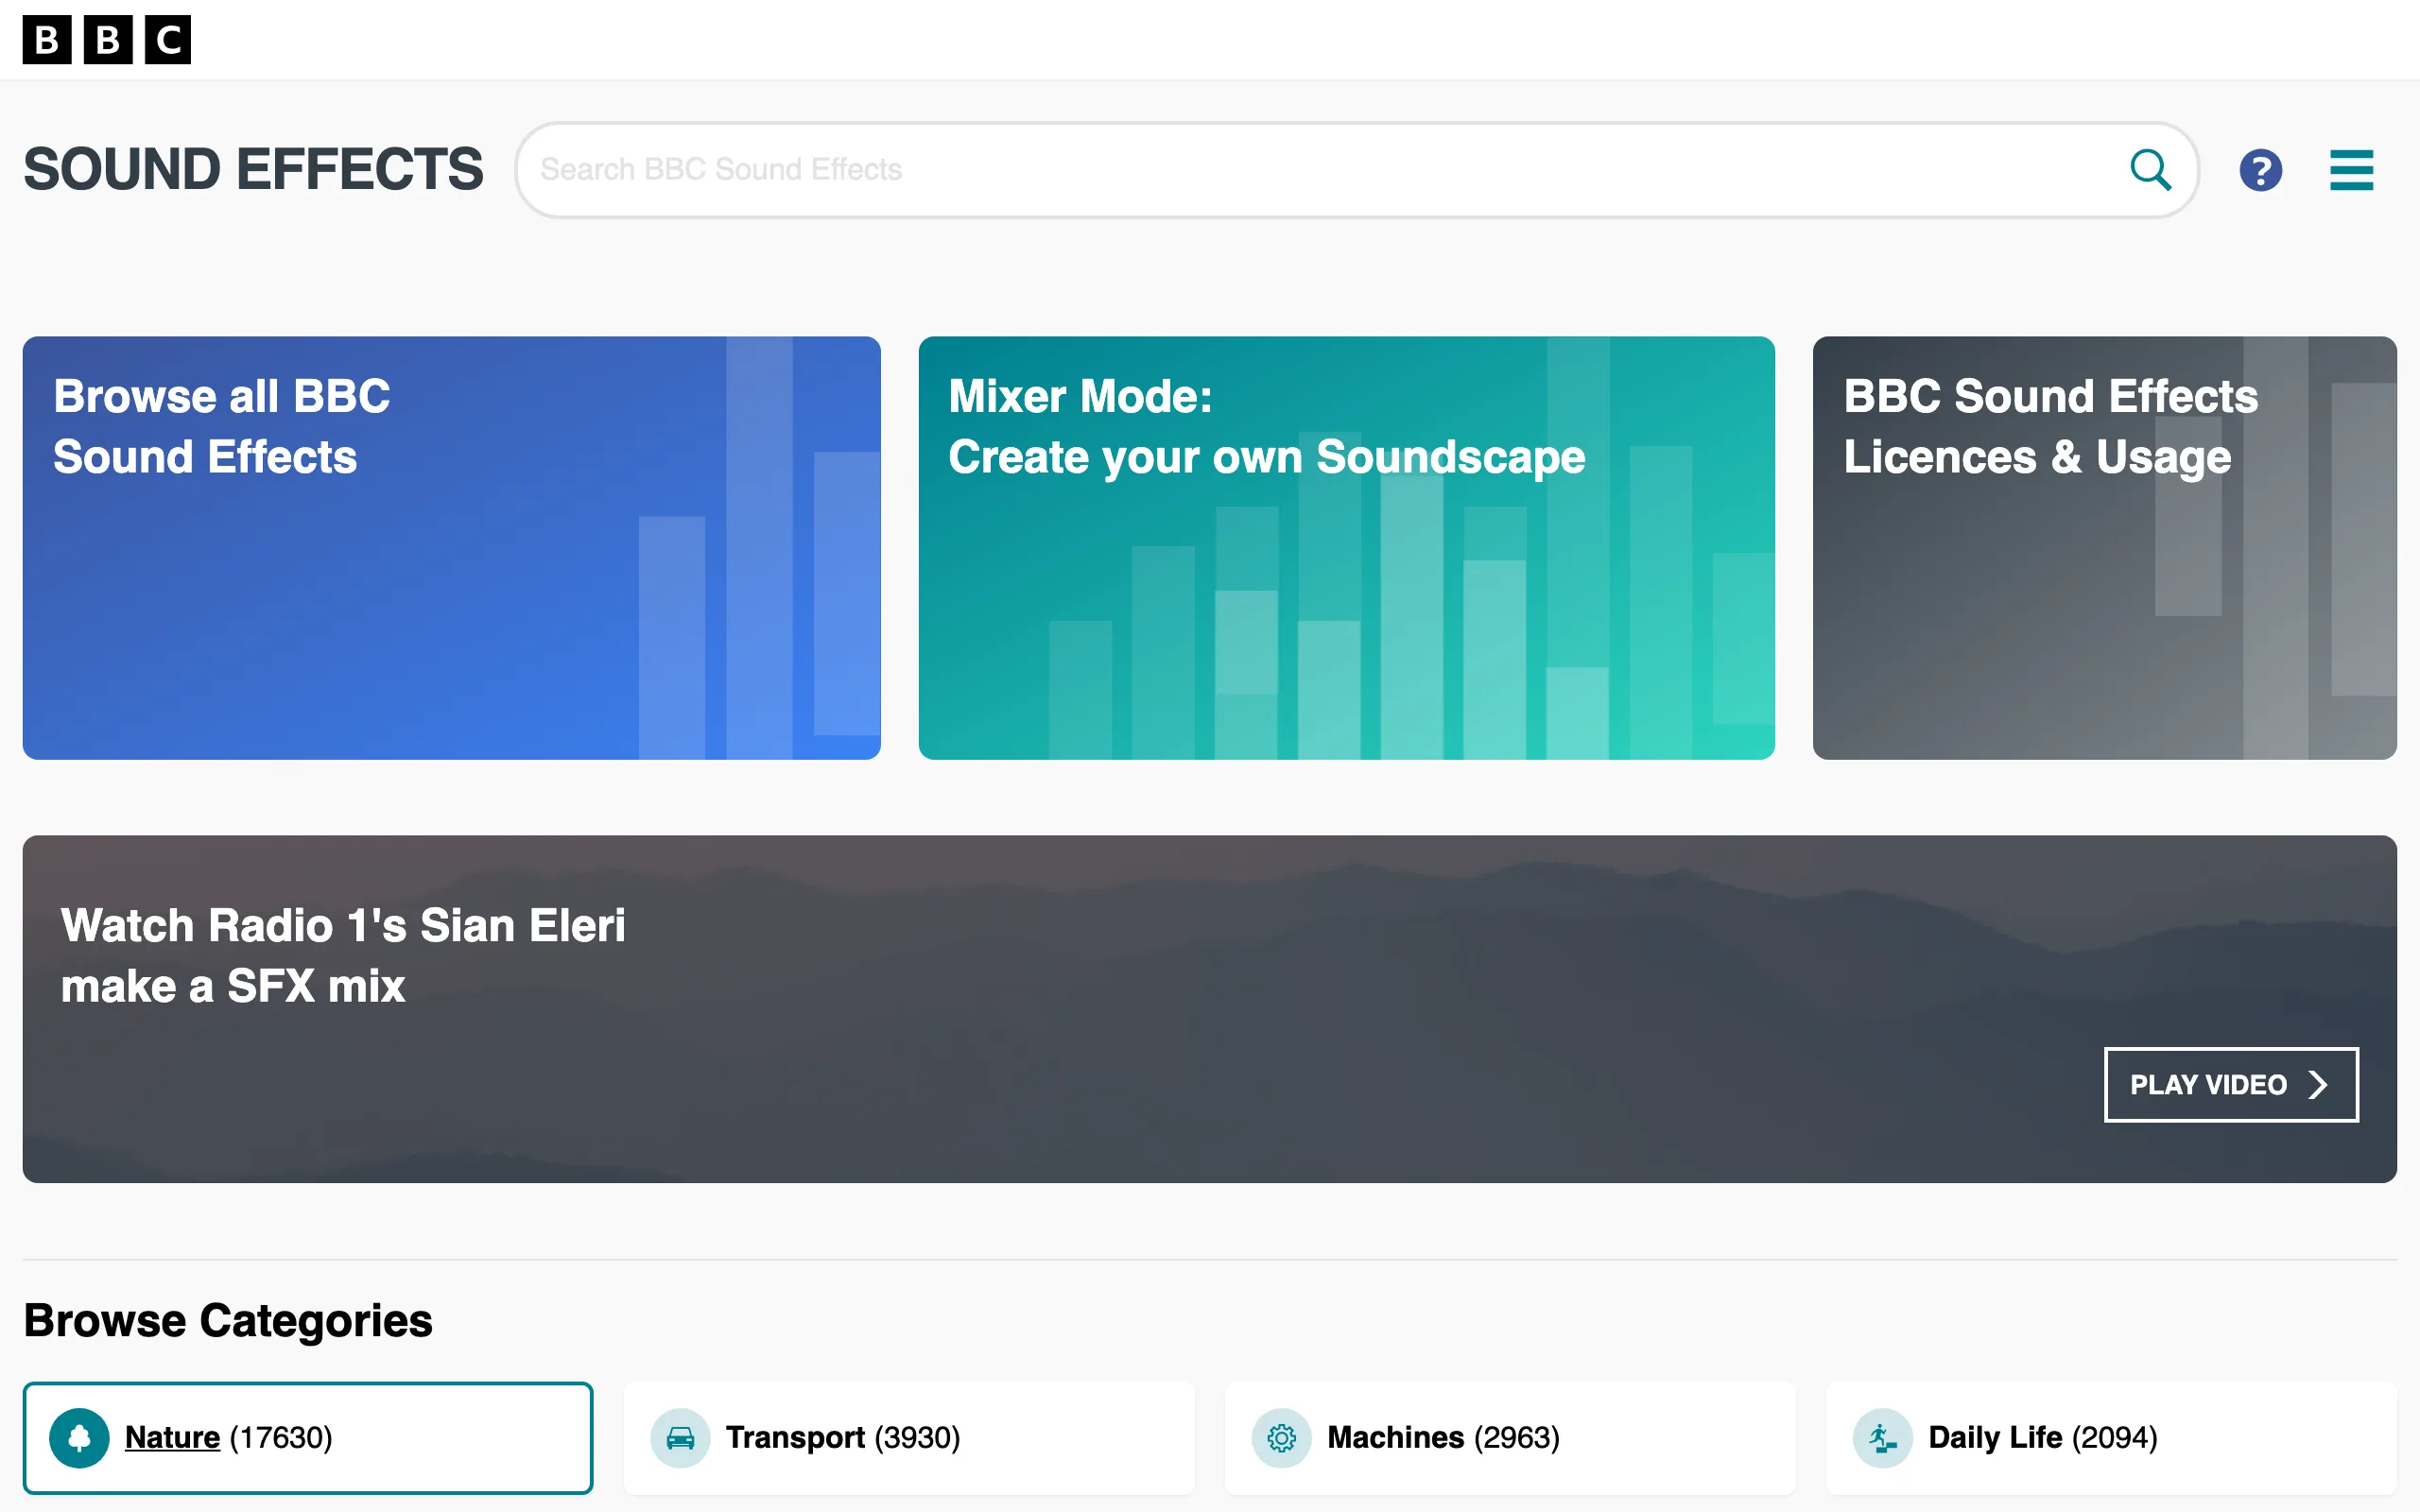Image resolution: width=2420 pixels, height=1512 pixels.
Task: Open the Transport (3930) category
Action: pyautogui.click(x=909, y=1438)
